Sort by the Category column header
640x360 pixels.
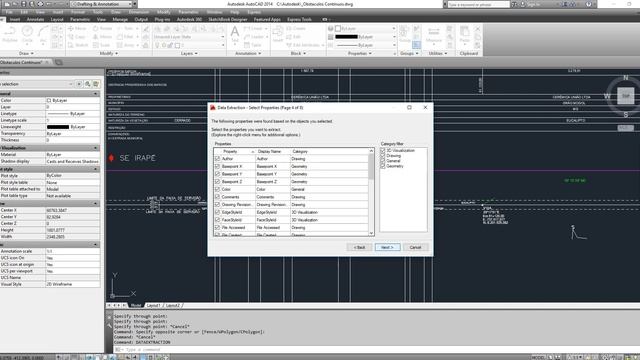(x=329, y=151)
